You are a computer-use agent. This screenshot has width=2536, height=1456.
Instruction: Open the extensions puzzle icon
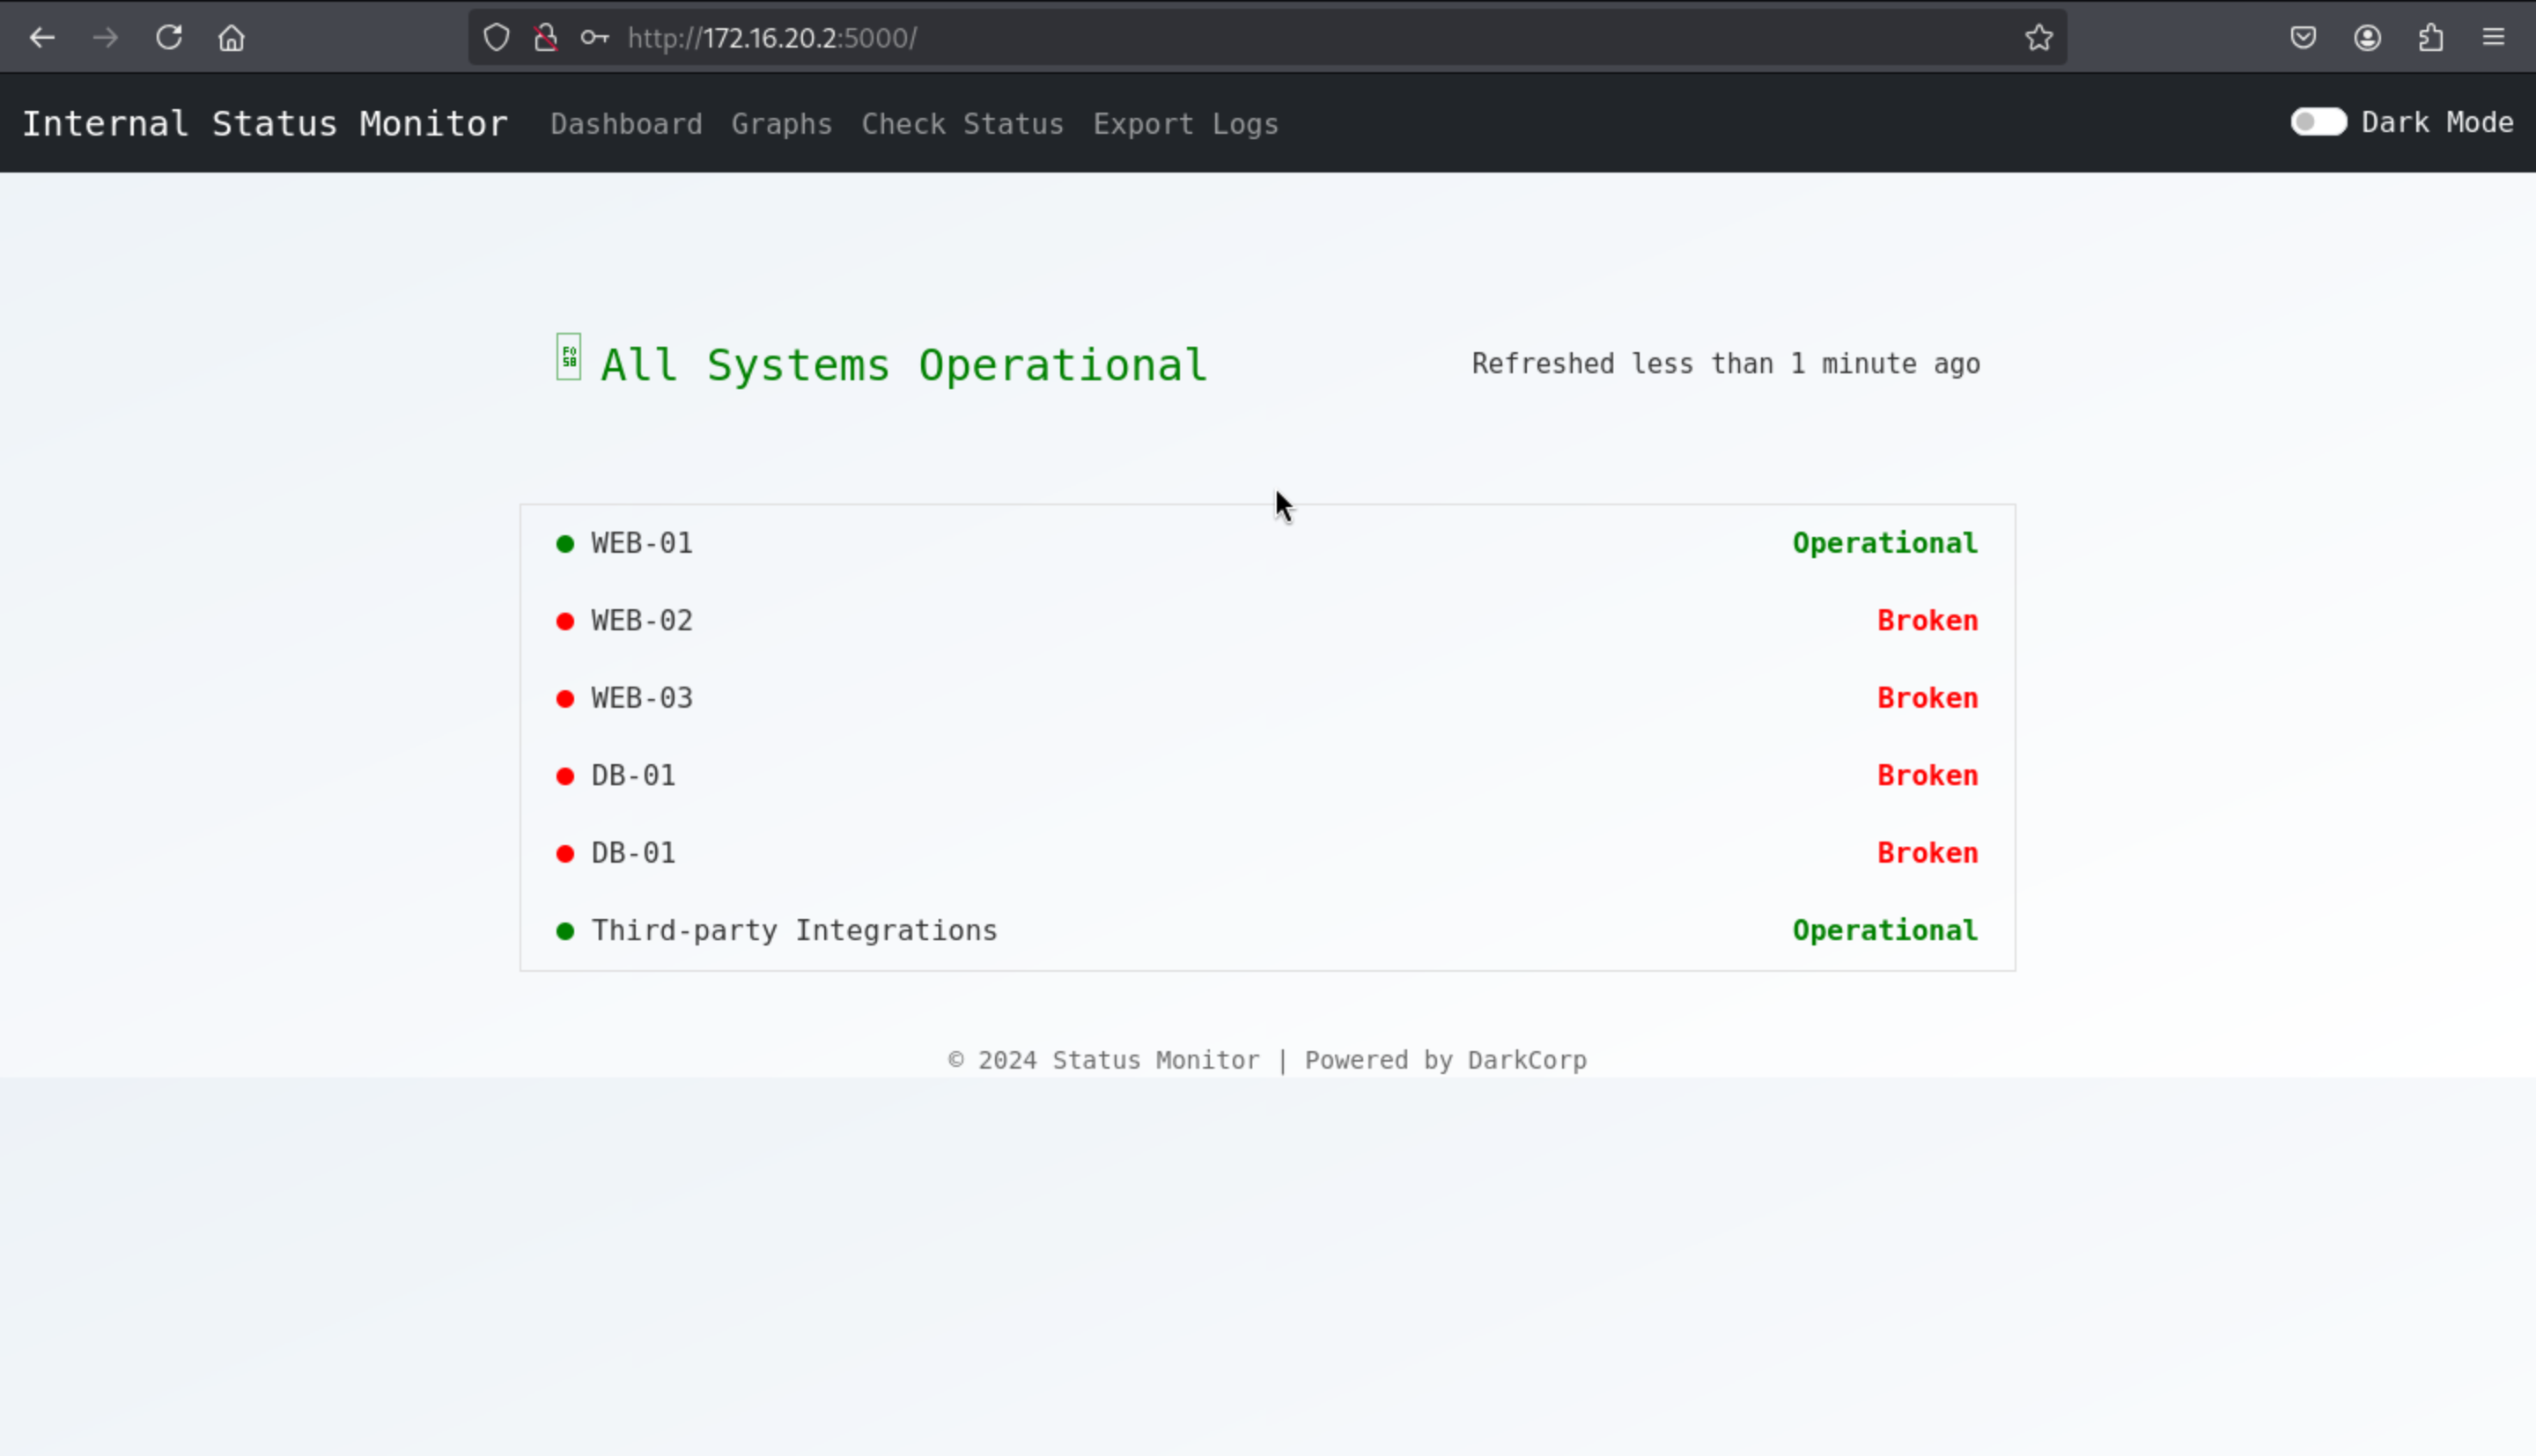(x=2430, y=38)
